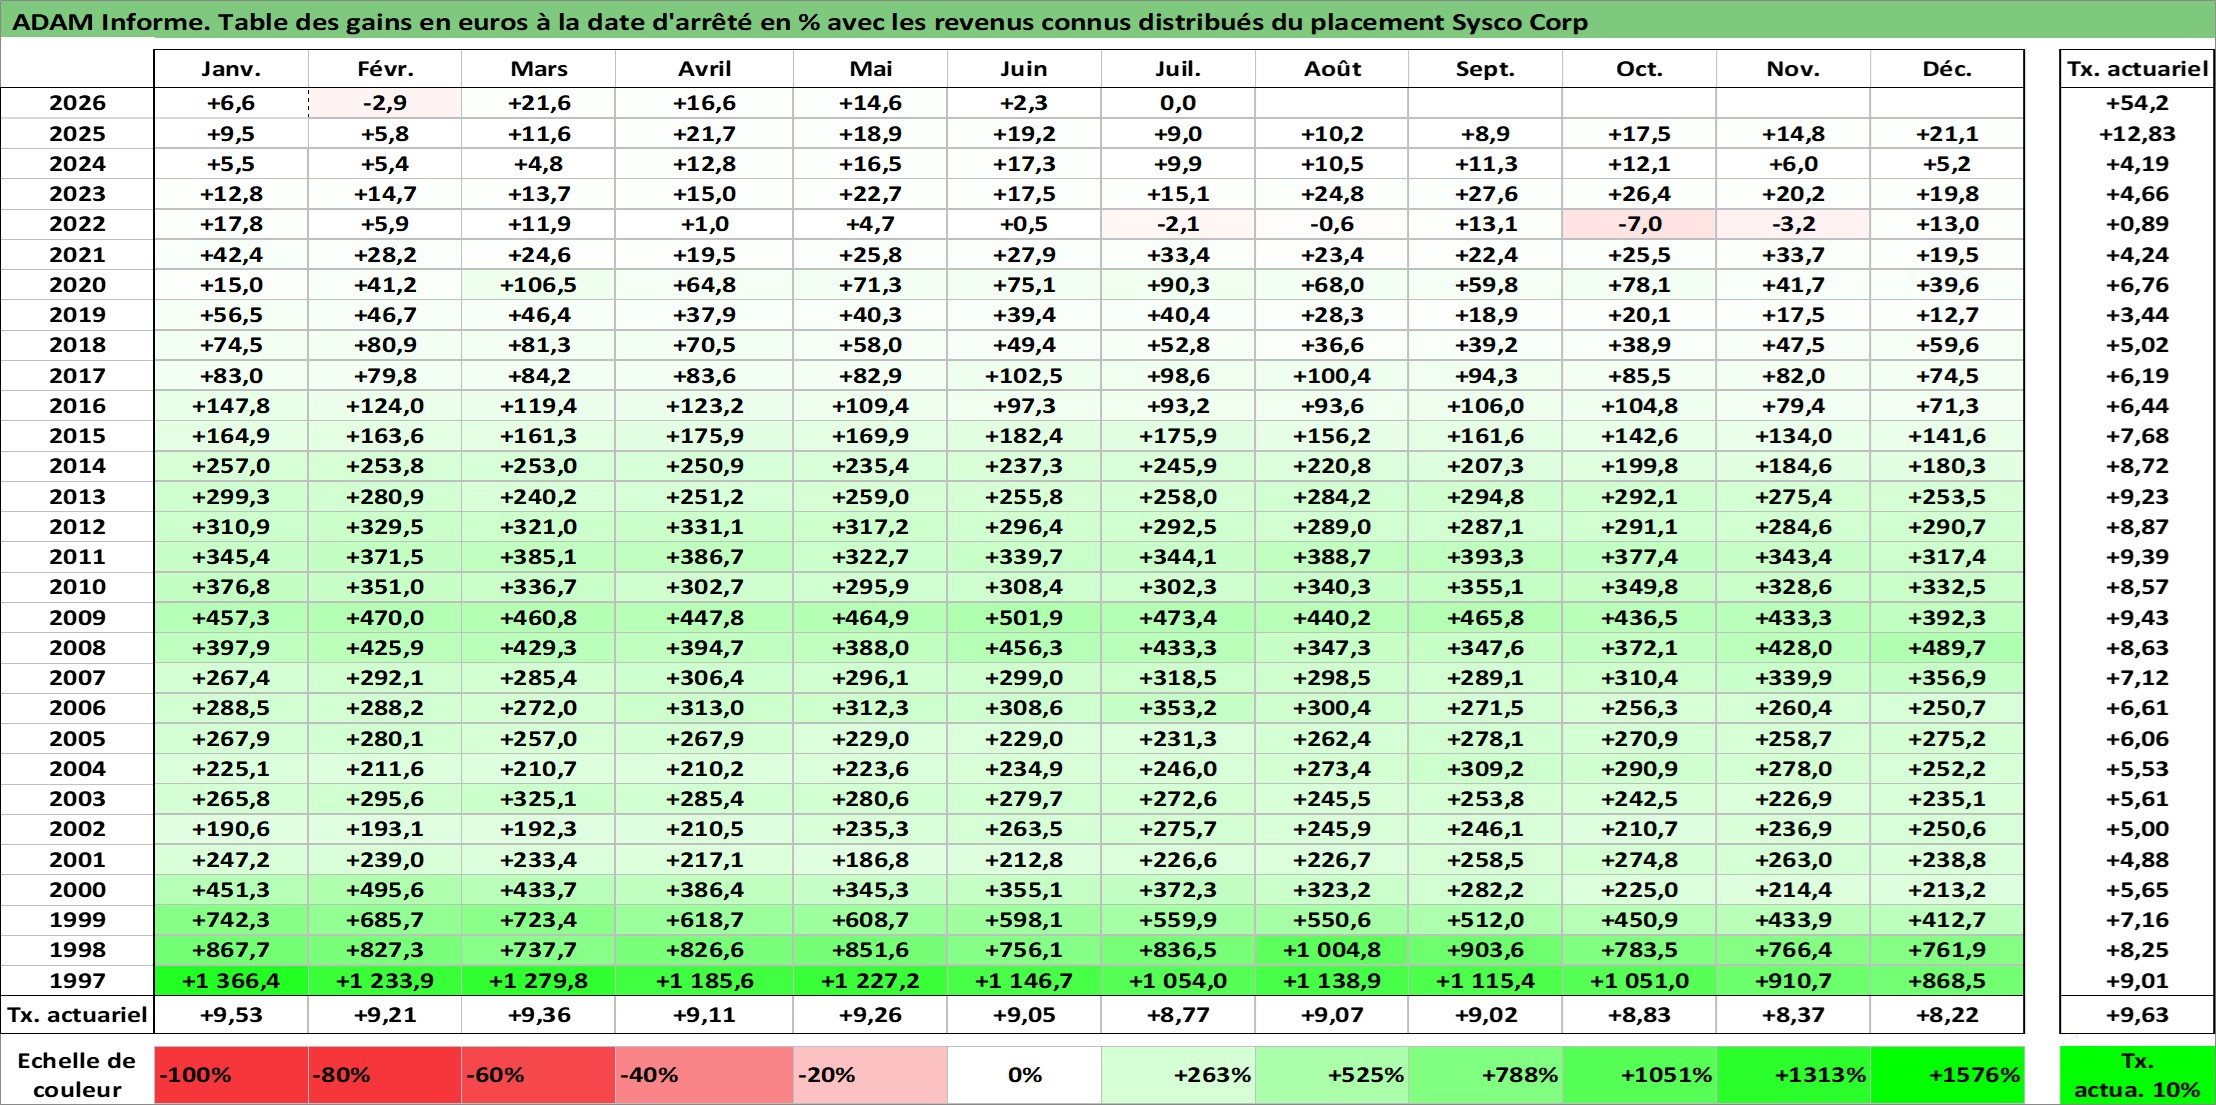Click the '+21,1' cell for December 2025
The height and width of the screenshot is (1105, 2216).
1948,134
